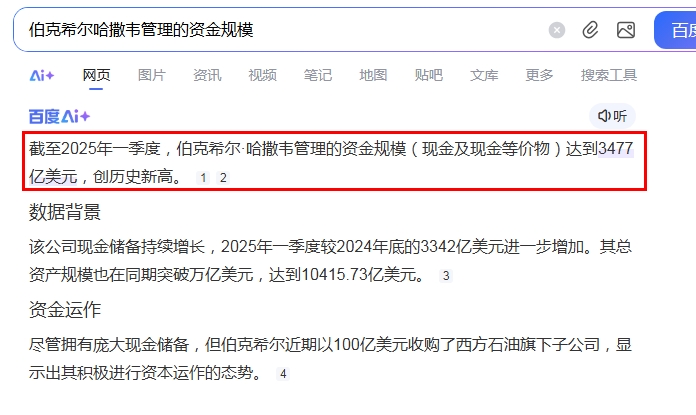
Task: Click the 3342亿美元 text
Action: click(461, 246)
